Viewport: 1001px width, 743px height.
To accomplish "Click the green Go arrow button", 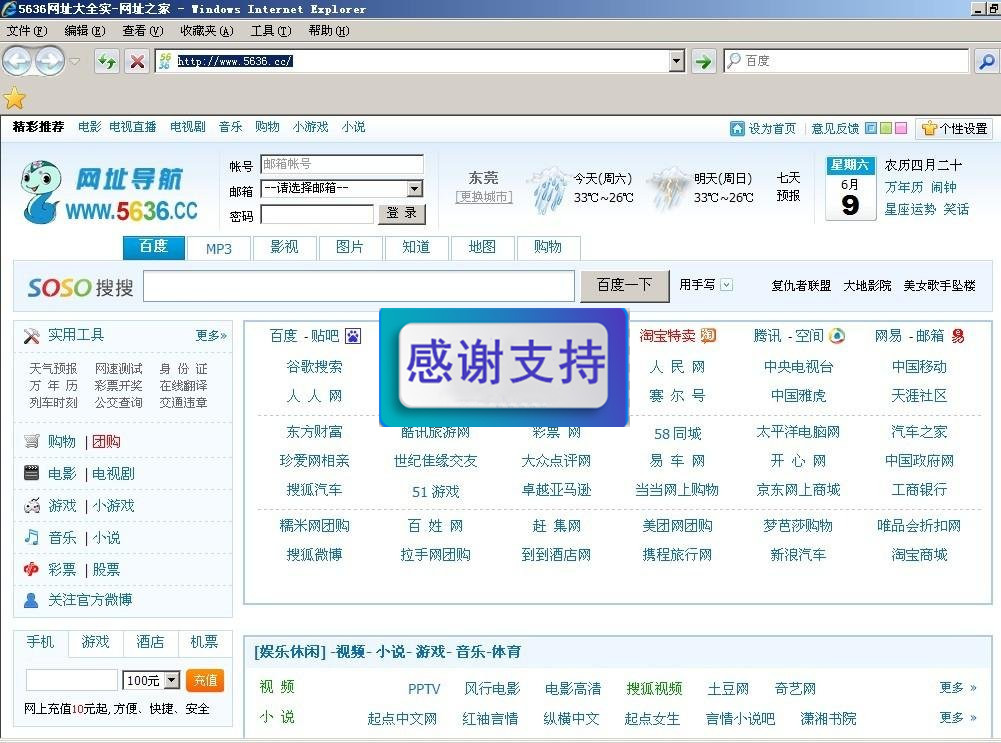I will (x=703, y=61).
